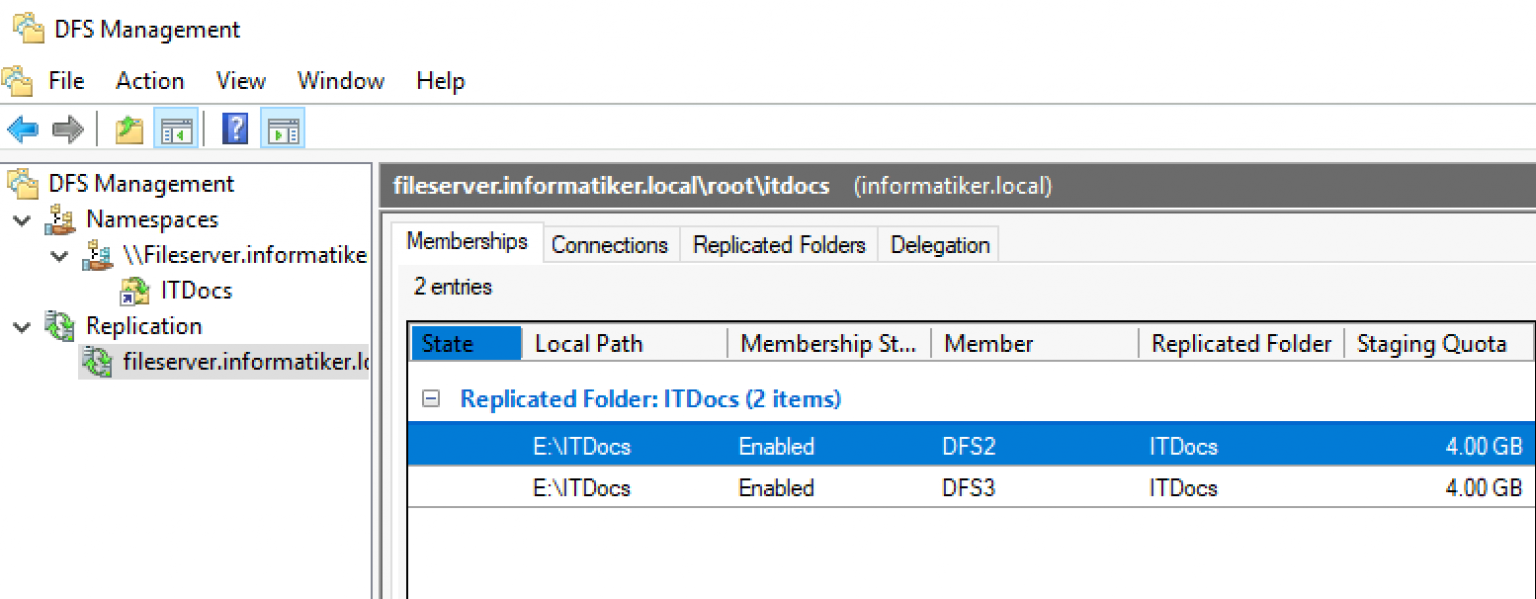Image resolution: width=1536 pixels, height=599 pixels.
Task: Sort by the Staging Quota column header
Action: coord(1433,343)
